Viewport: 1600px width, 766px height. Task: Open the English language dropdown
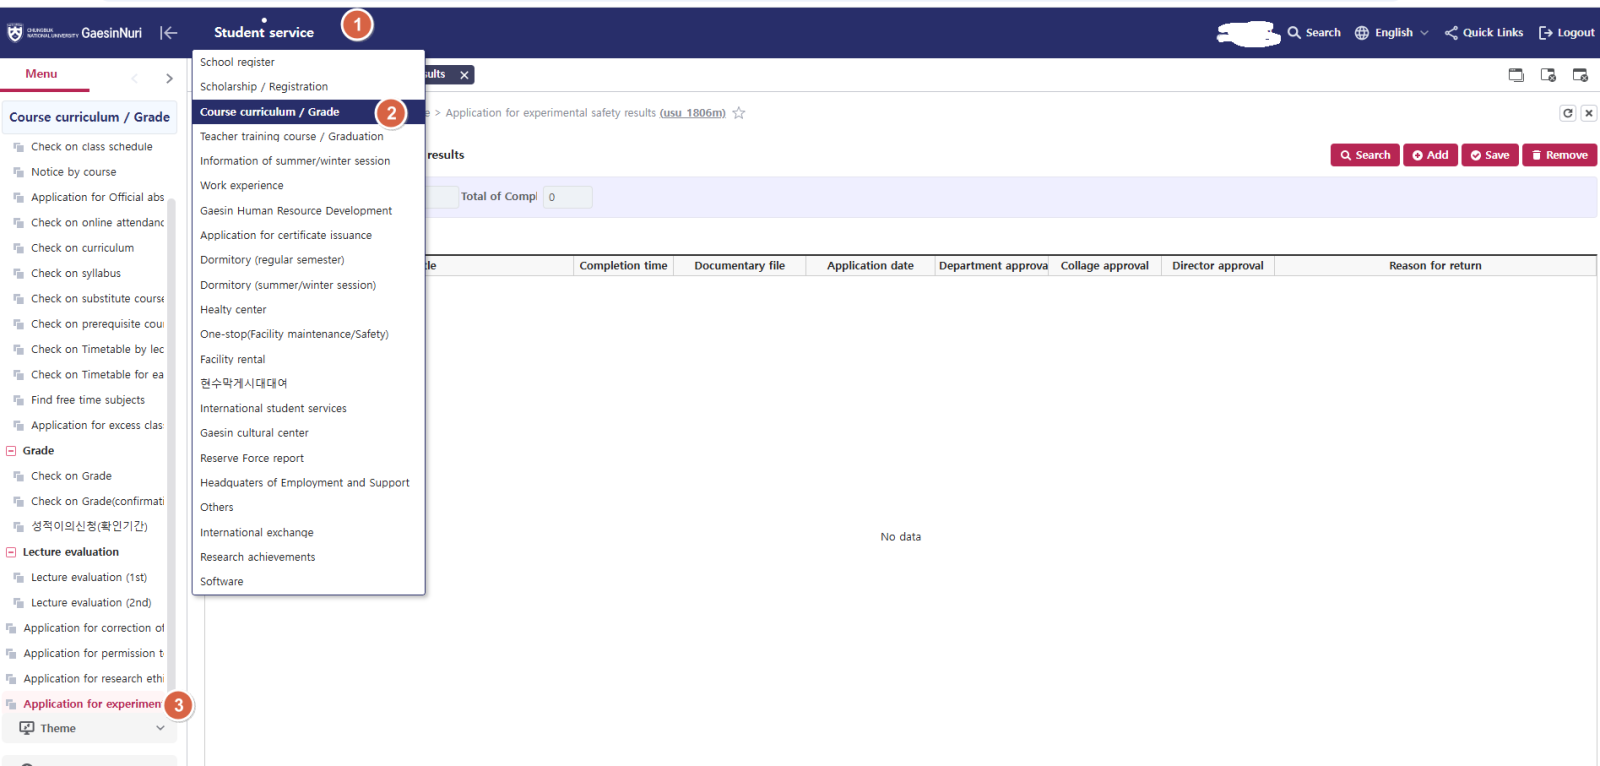pos(1392,33)
